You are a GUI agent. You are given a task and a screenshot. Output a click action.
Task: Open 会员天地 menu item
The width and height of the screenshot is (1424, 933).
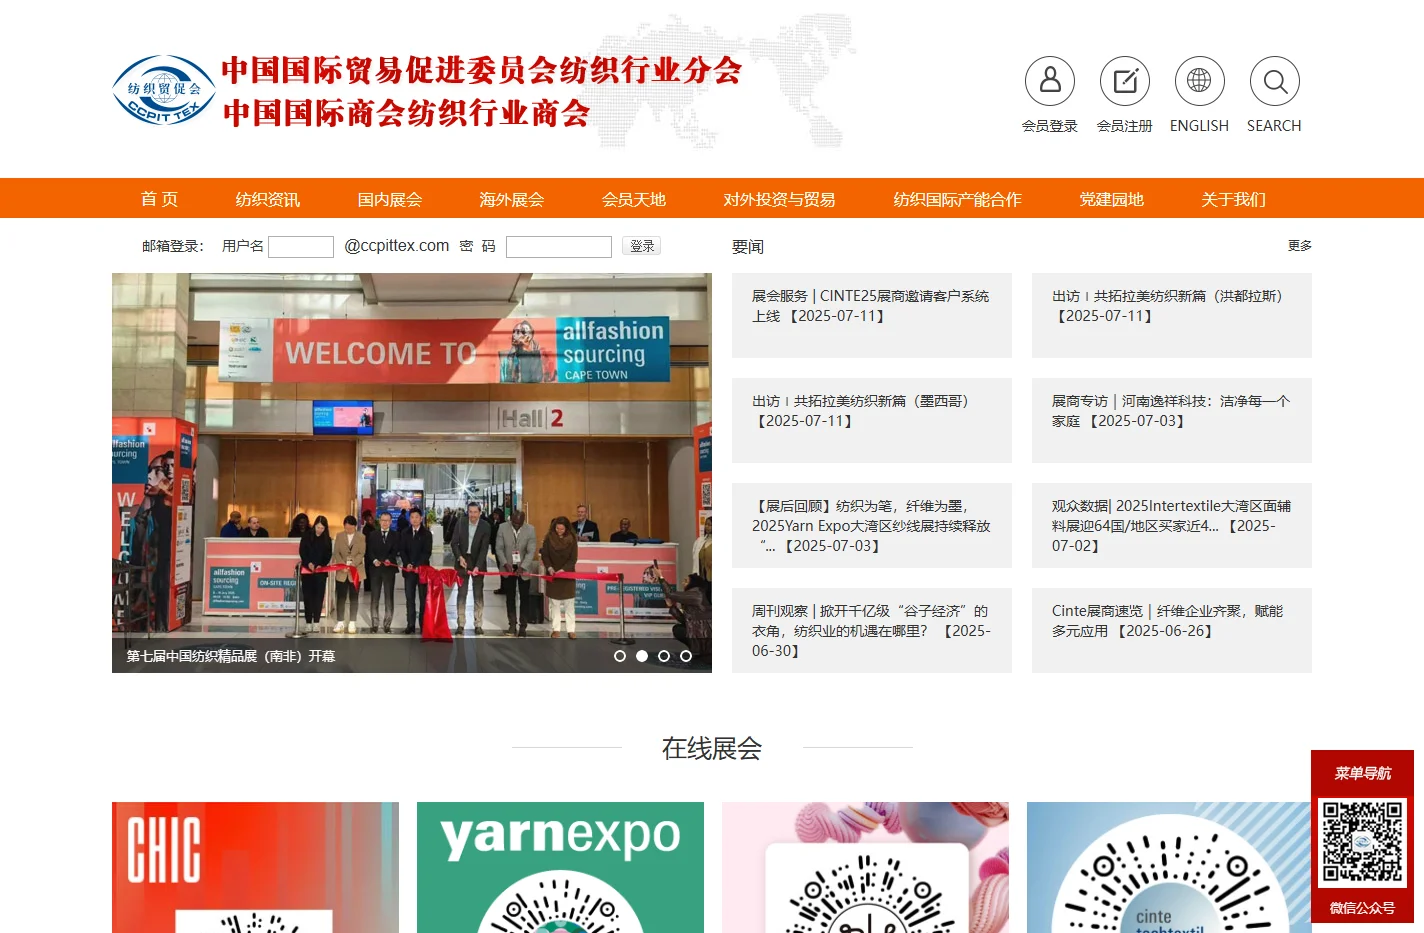click(633, 199)
